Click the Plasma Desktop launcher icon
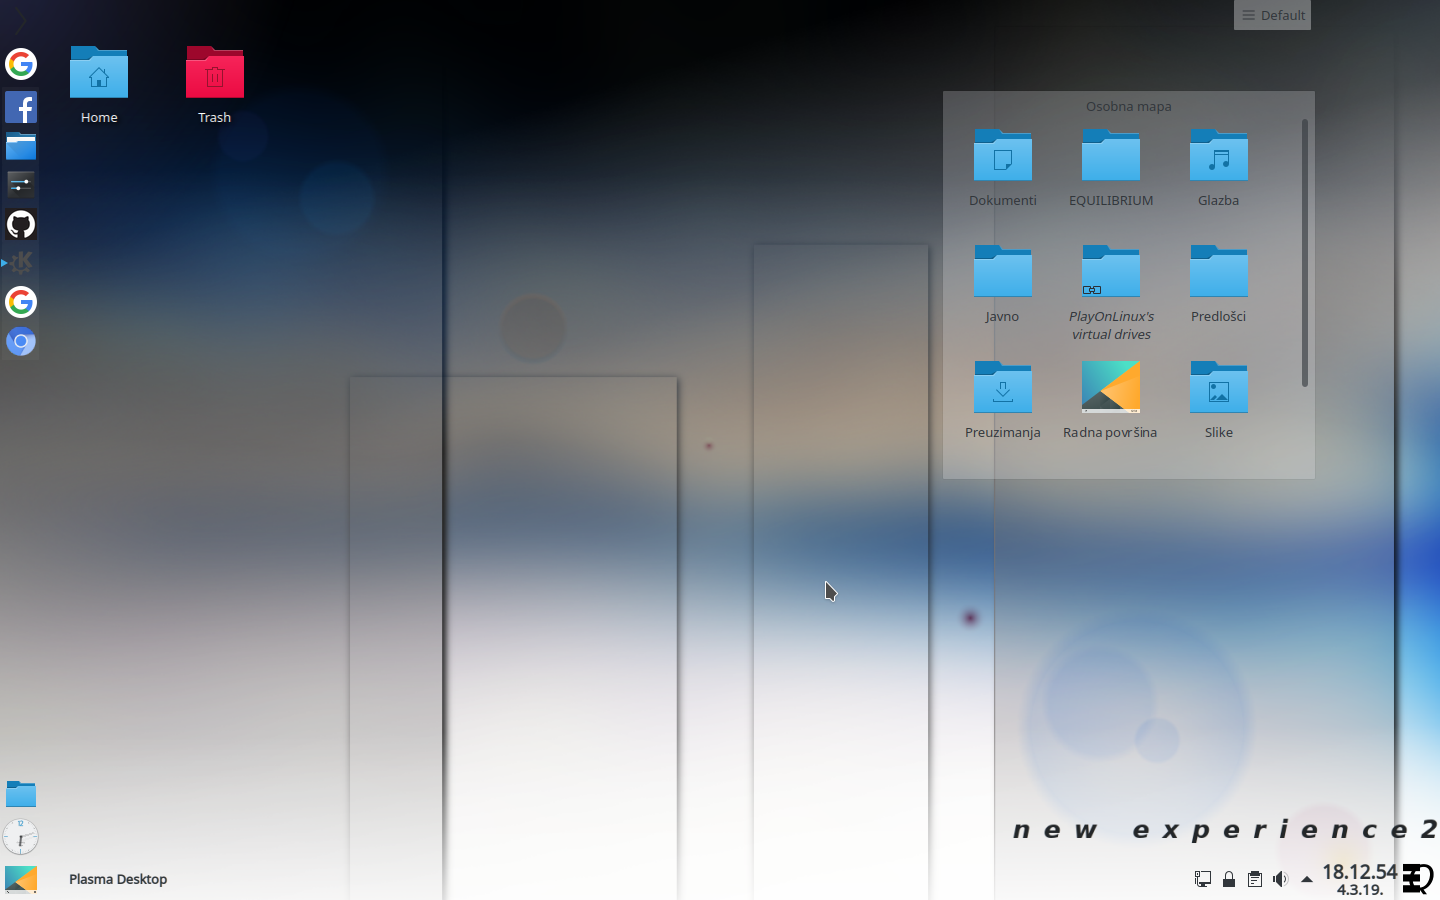This screenshot has height=900, width=1440. 21,879
